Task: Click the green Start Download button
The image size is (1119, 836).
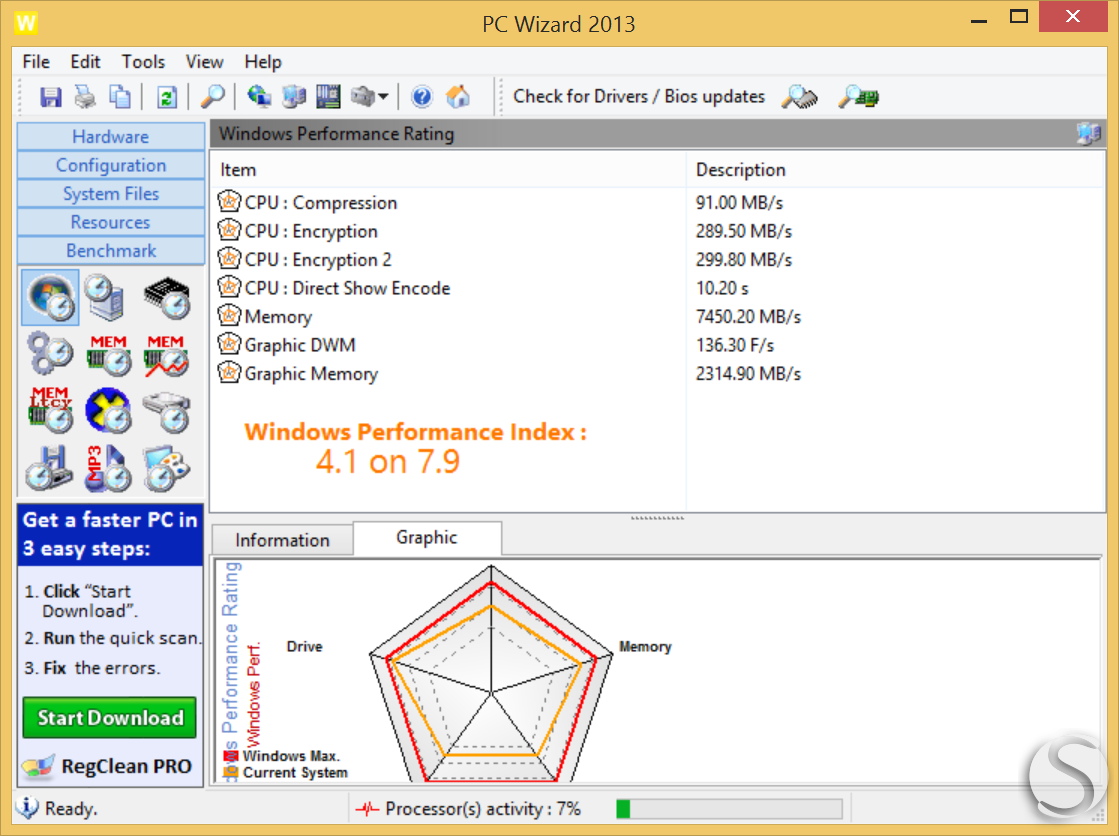Action: [110, 717]
